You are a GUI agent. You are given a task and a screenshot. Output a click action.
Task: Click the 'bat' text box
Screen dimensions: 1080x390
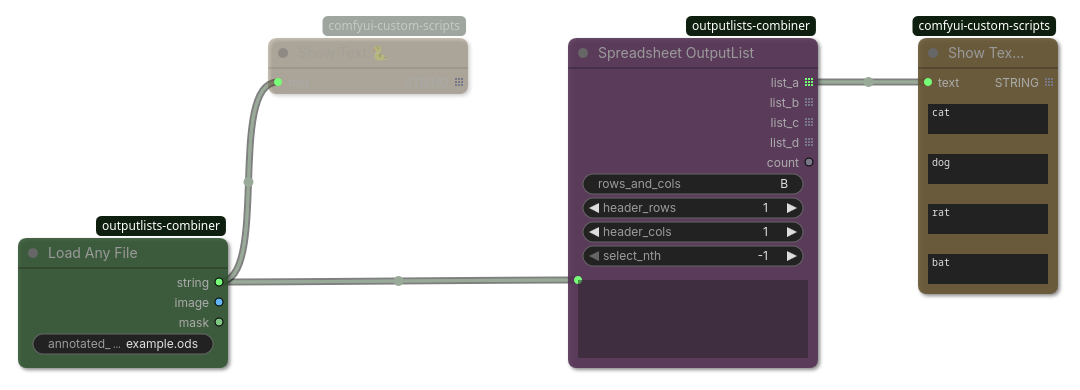[x=988, y=269]
